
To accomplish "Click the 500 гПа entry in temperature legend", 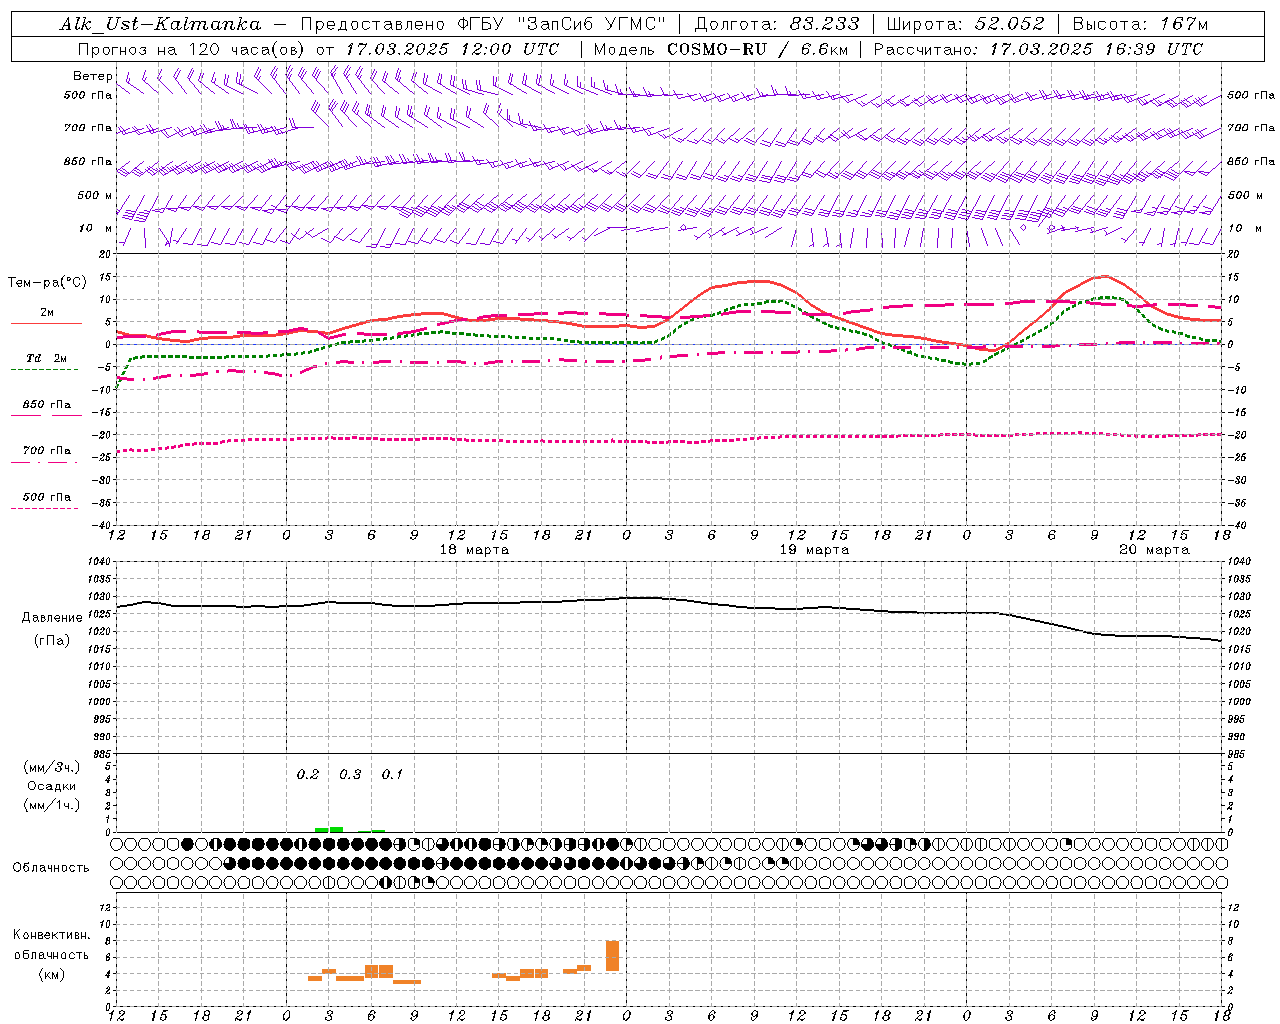I will coord(47,497).
